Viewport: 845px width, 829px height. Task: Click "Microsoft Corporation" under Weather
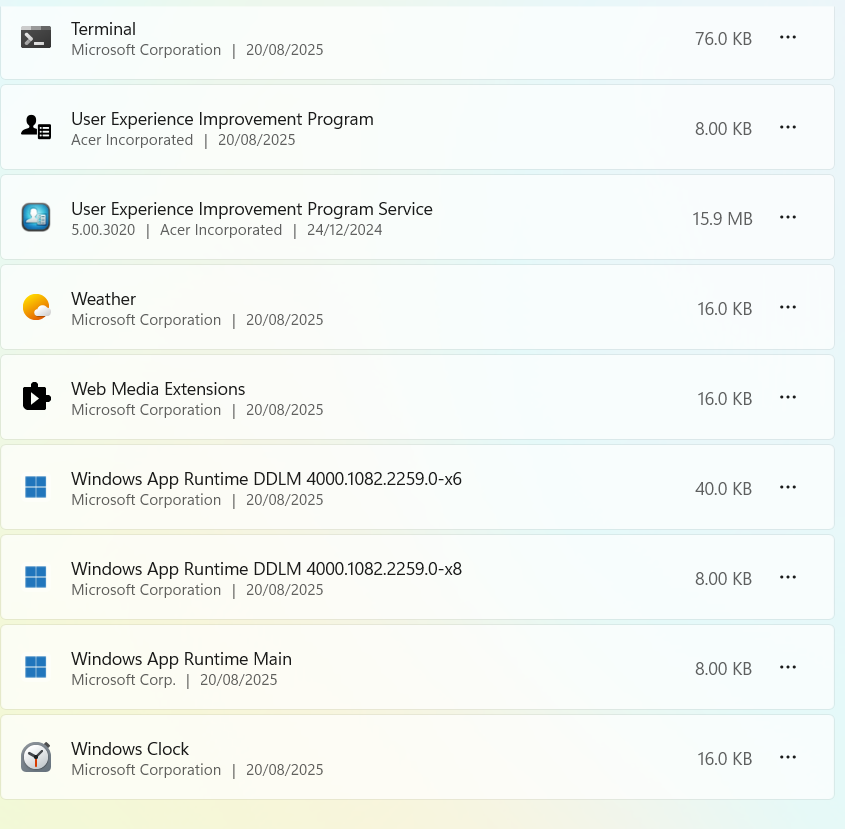[146, 320]
